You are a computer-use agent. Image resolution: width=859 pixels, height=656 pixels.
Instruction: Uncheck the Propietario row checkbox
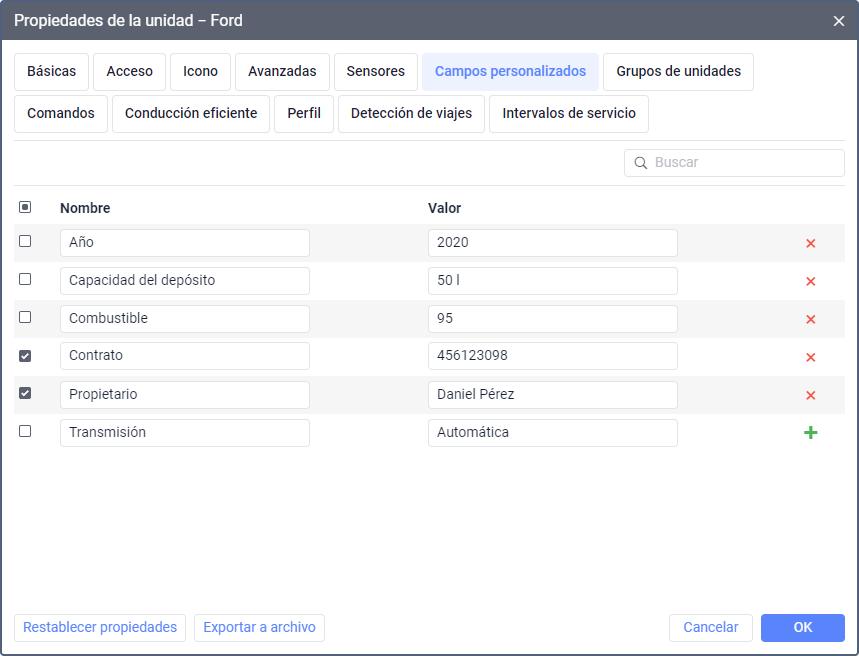tap(25, 393)
